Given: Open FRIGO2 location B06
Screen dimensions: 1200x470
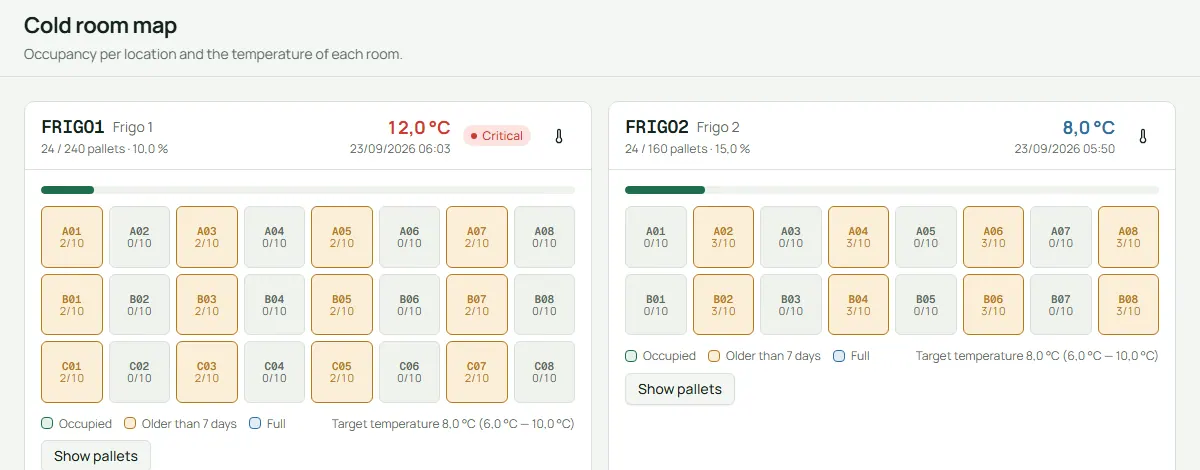Looking at the screenshot, I should pyautogui.click(x=993, y=304).
